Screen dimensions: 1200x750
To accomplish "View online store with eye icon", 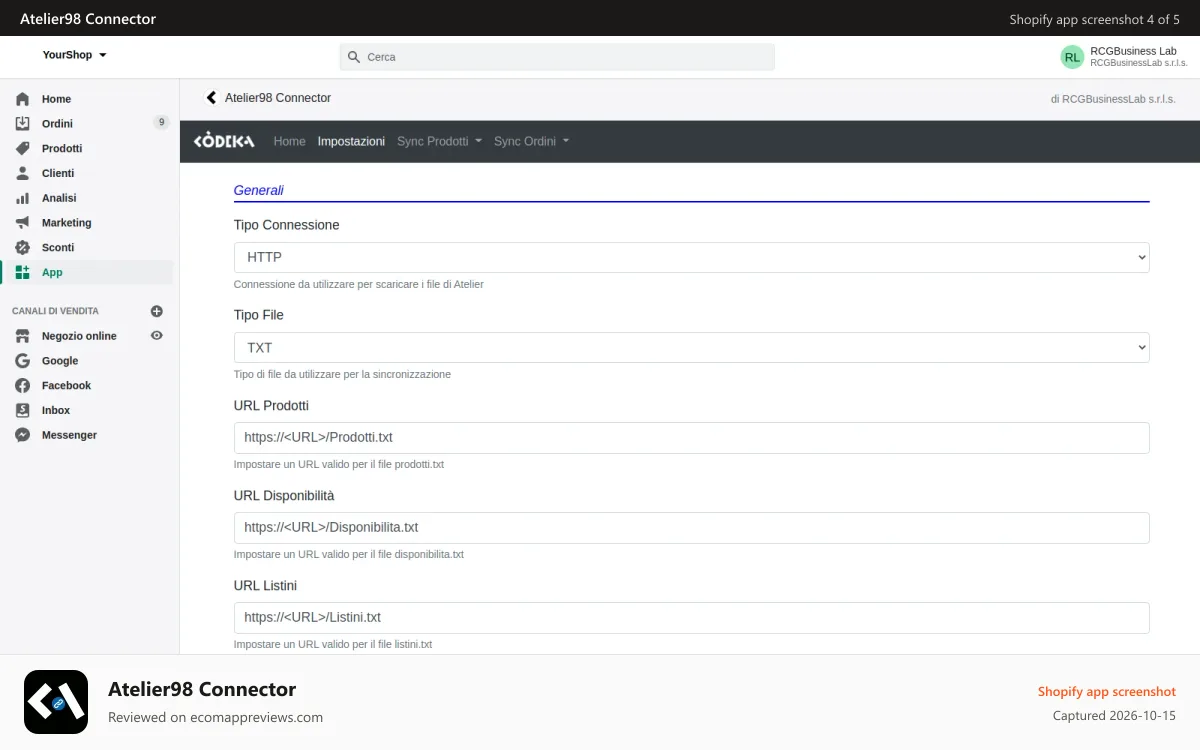I will [x=156, y=336].
